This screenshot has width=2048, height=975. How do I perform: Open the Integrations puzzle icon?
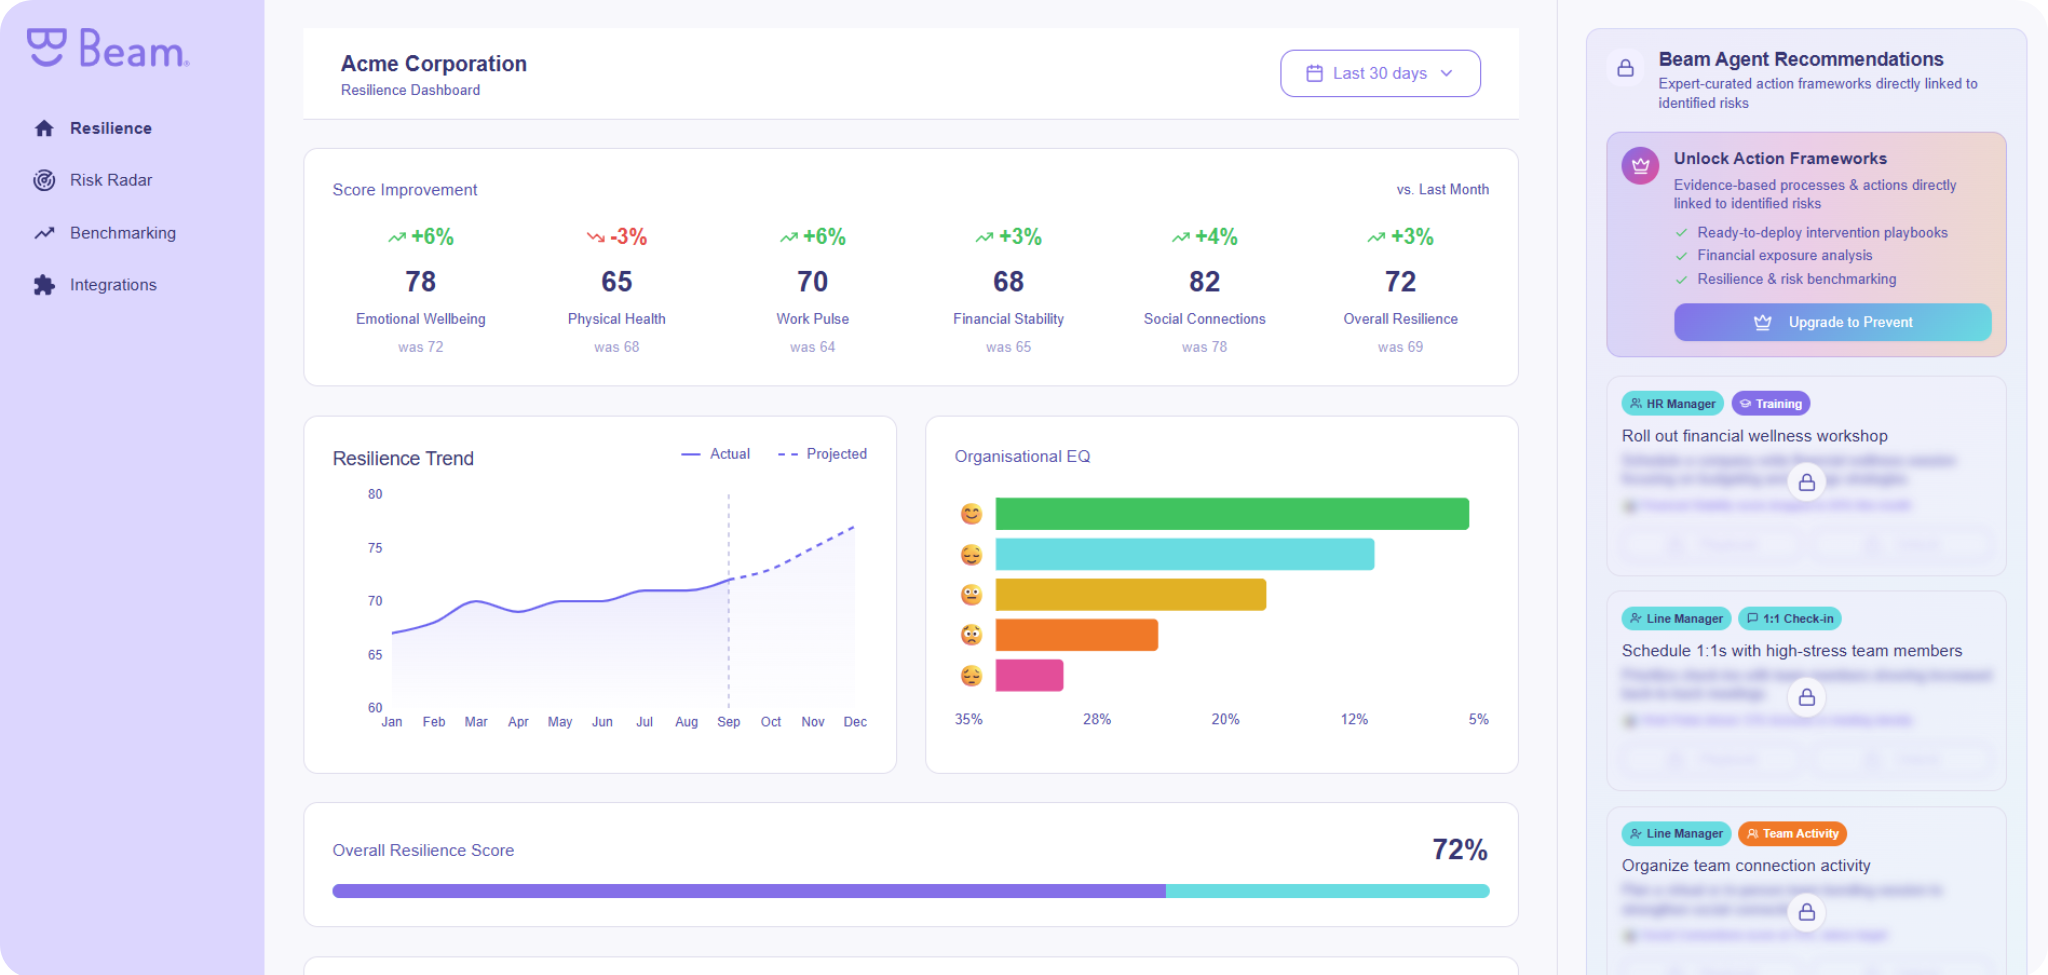click(44, 285)
